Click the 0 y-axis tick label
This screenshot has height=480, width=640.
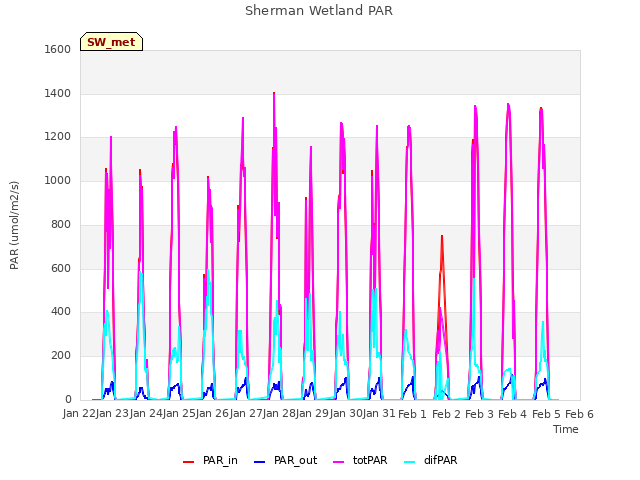[68, 400]
